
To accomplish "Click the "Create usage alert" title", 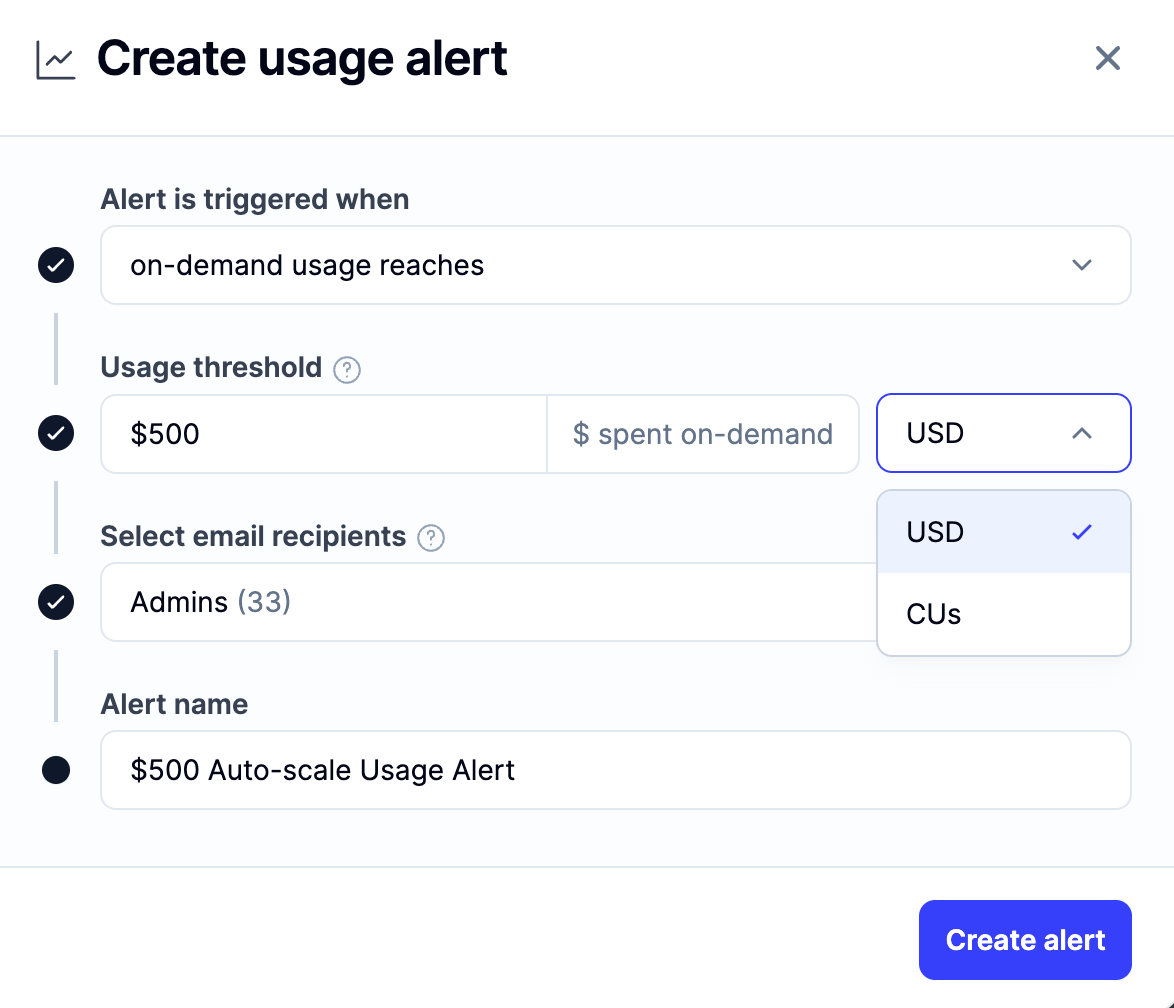I will coord(302,59).
